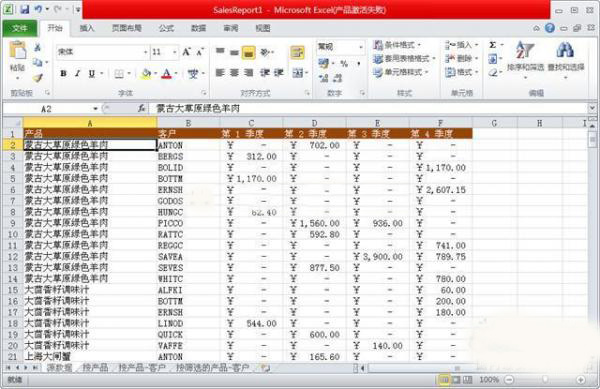
Task: Open the number format dropdown
Action: [361, 47]
